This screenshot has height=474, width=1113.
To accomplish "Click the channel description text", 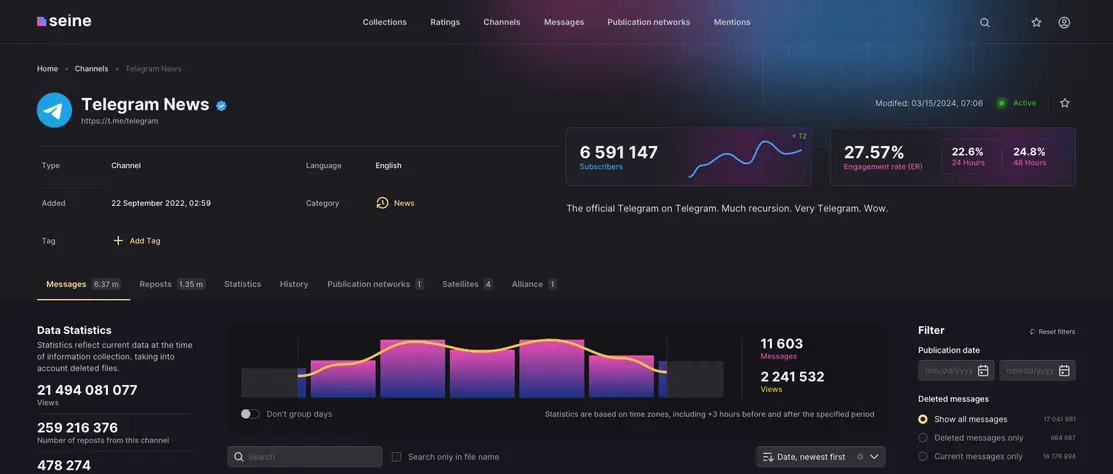I will [728, 209].
